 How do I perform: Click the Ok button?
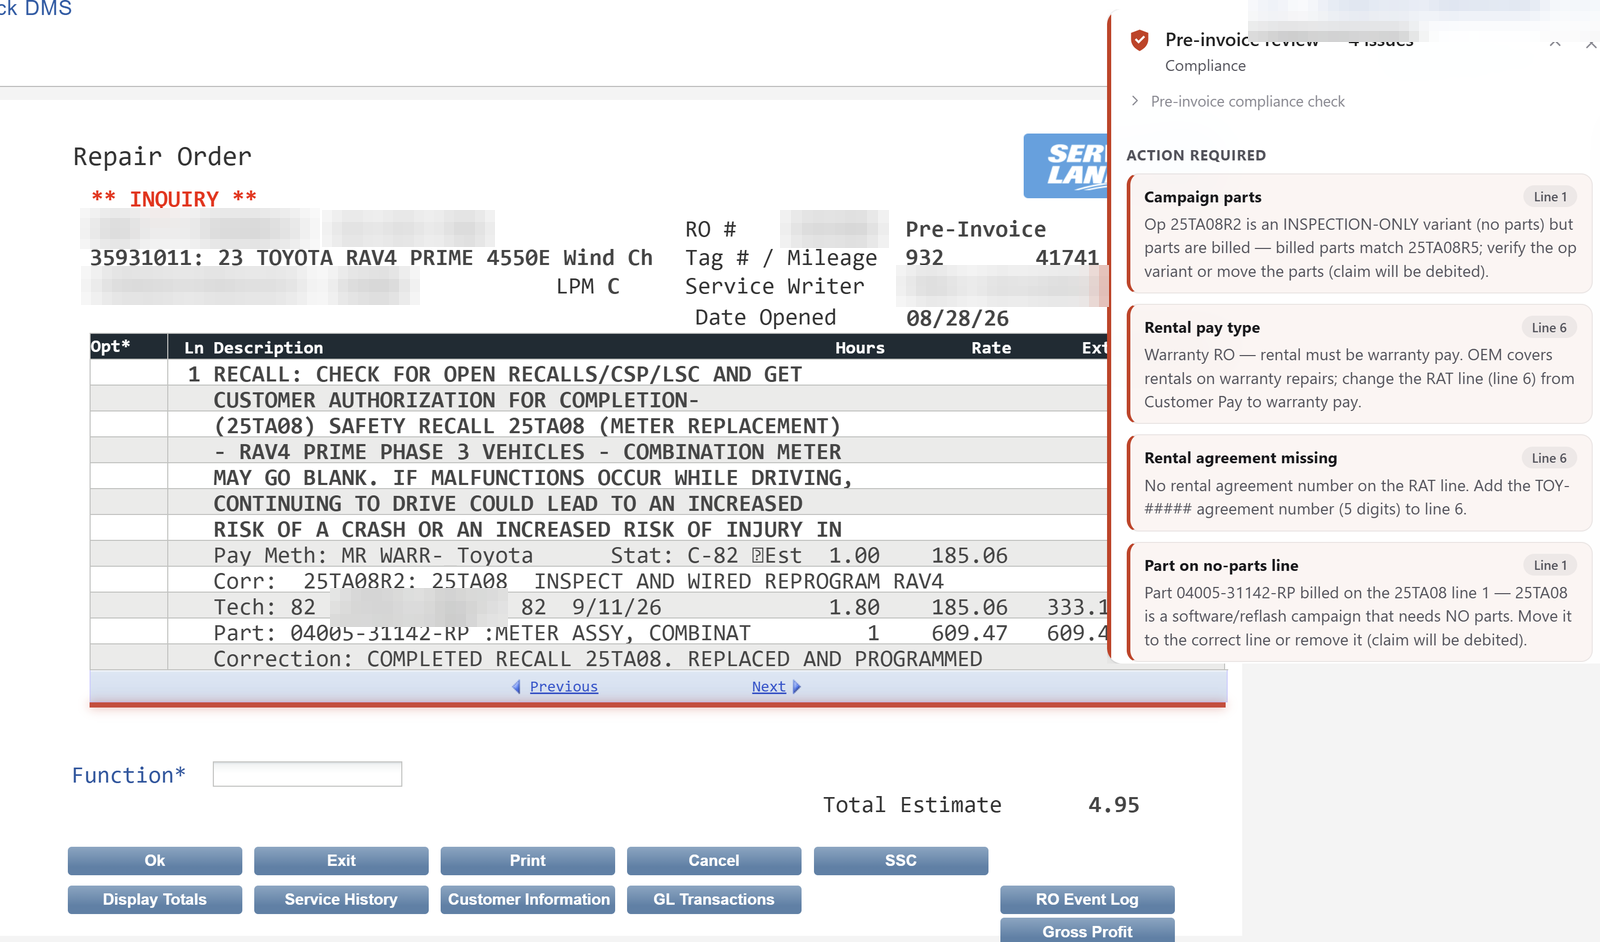point(155,861)
